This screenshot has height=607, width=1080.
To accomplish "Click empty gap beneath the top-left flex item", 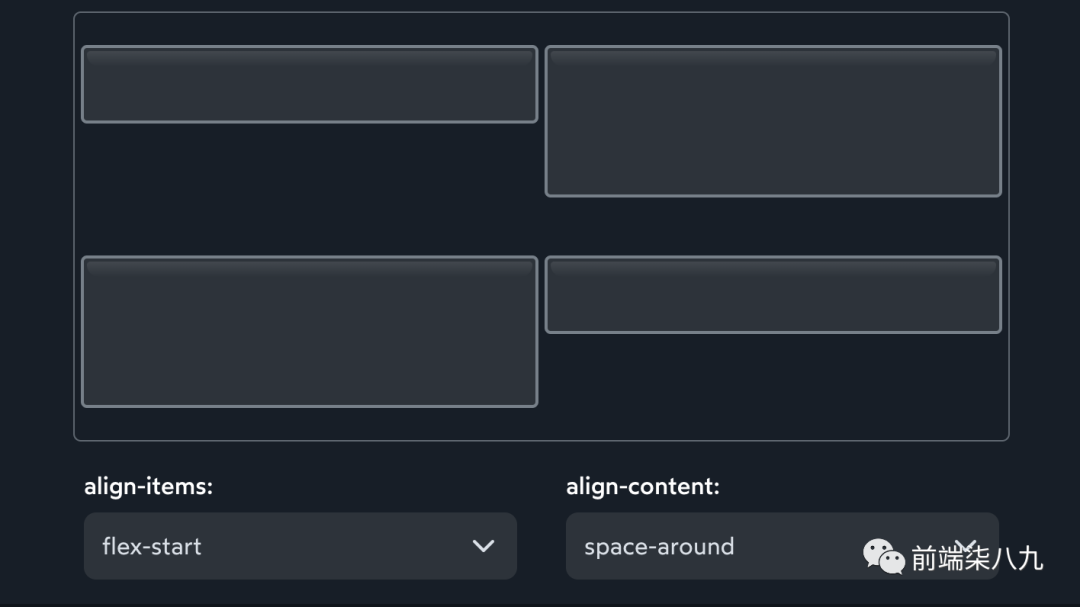I will click(309, 190).
